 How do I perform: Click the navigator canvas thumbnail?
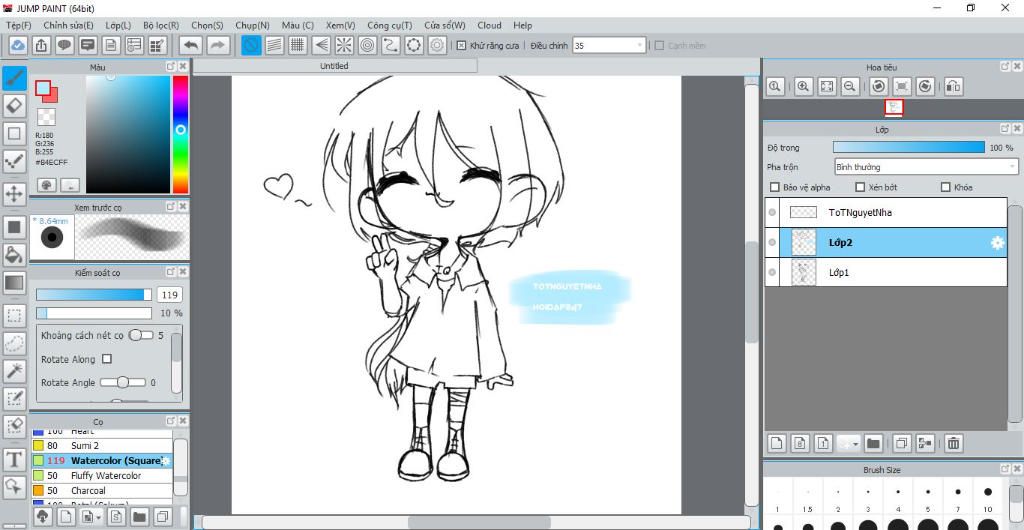(894, 108)
